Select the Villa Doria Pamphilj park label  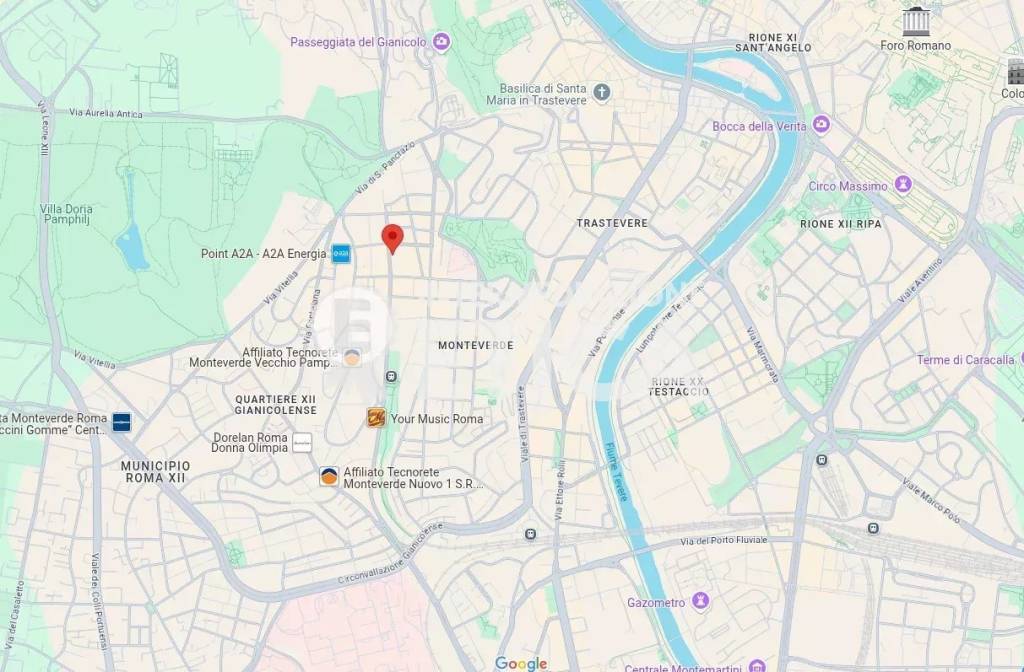pos(66,214)
